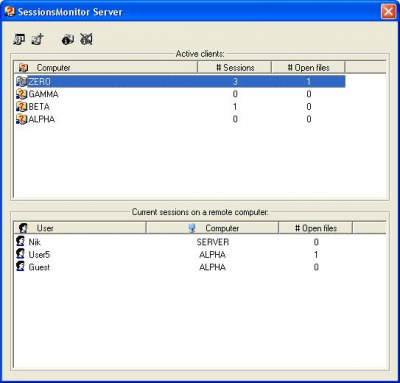Image resolution: width=400 pixels, height=383 pixels.
Task: Select the Guest session entry
Action: (184, 267)
